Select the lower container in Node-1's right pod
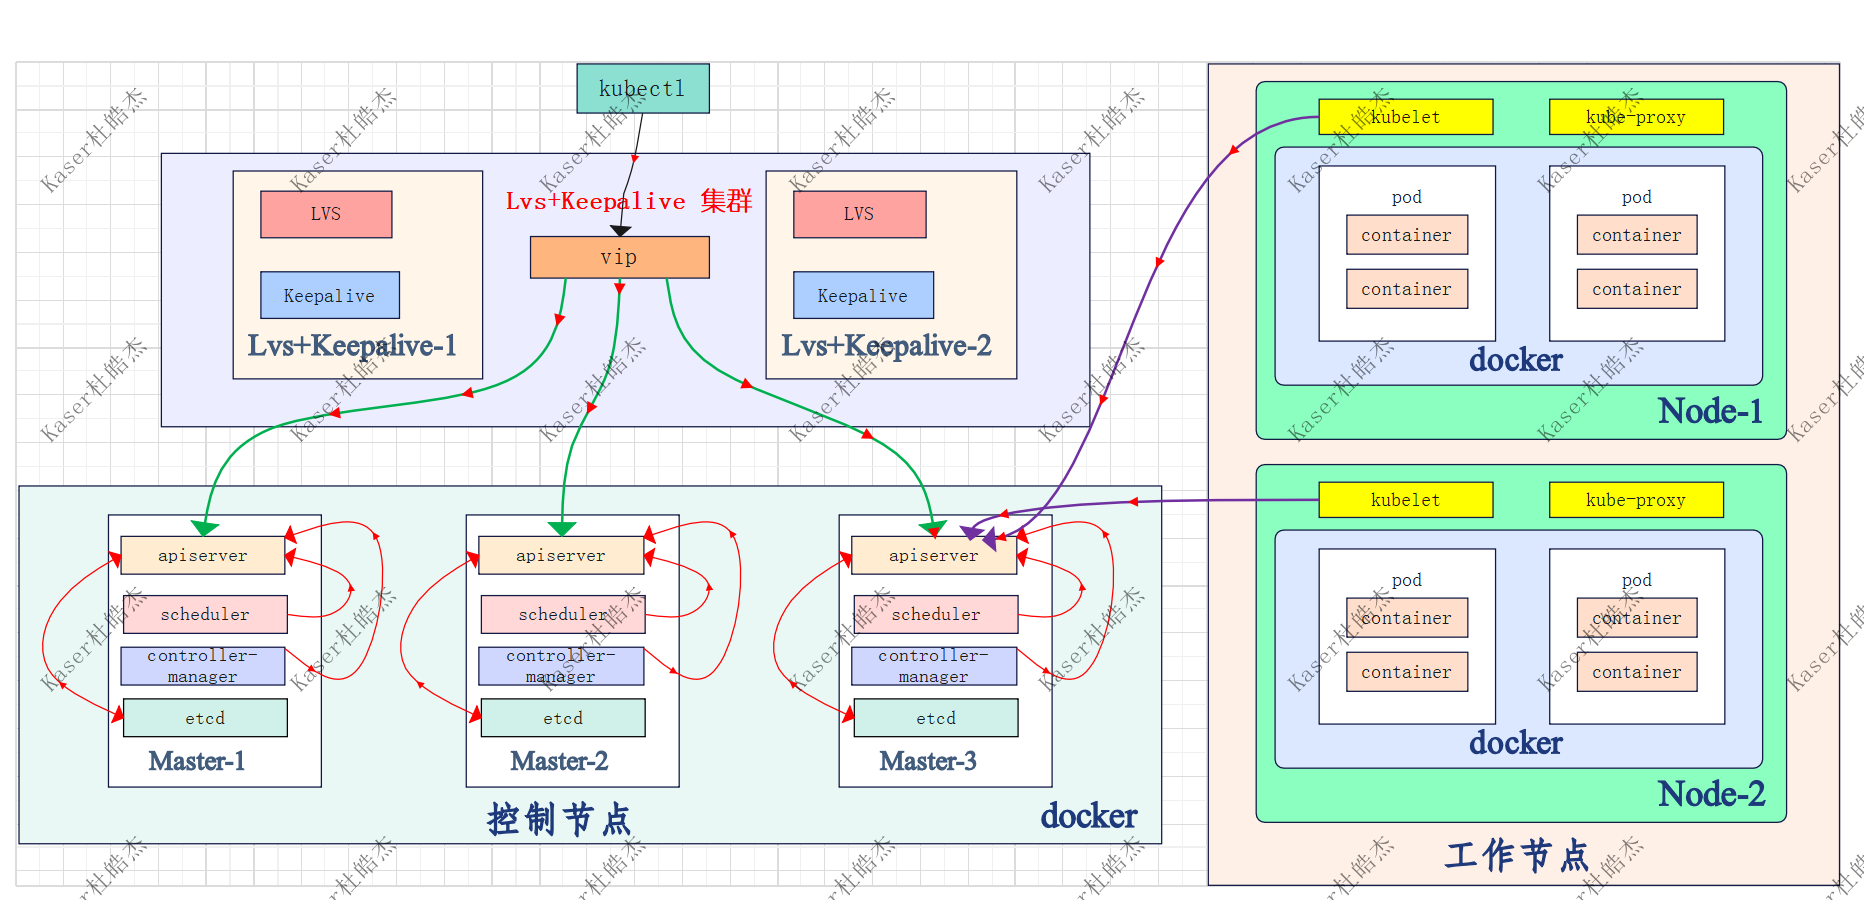 click(1637, 289)
